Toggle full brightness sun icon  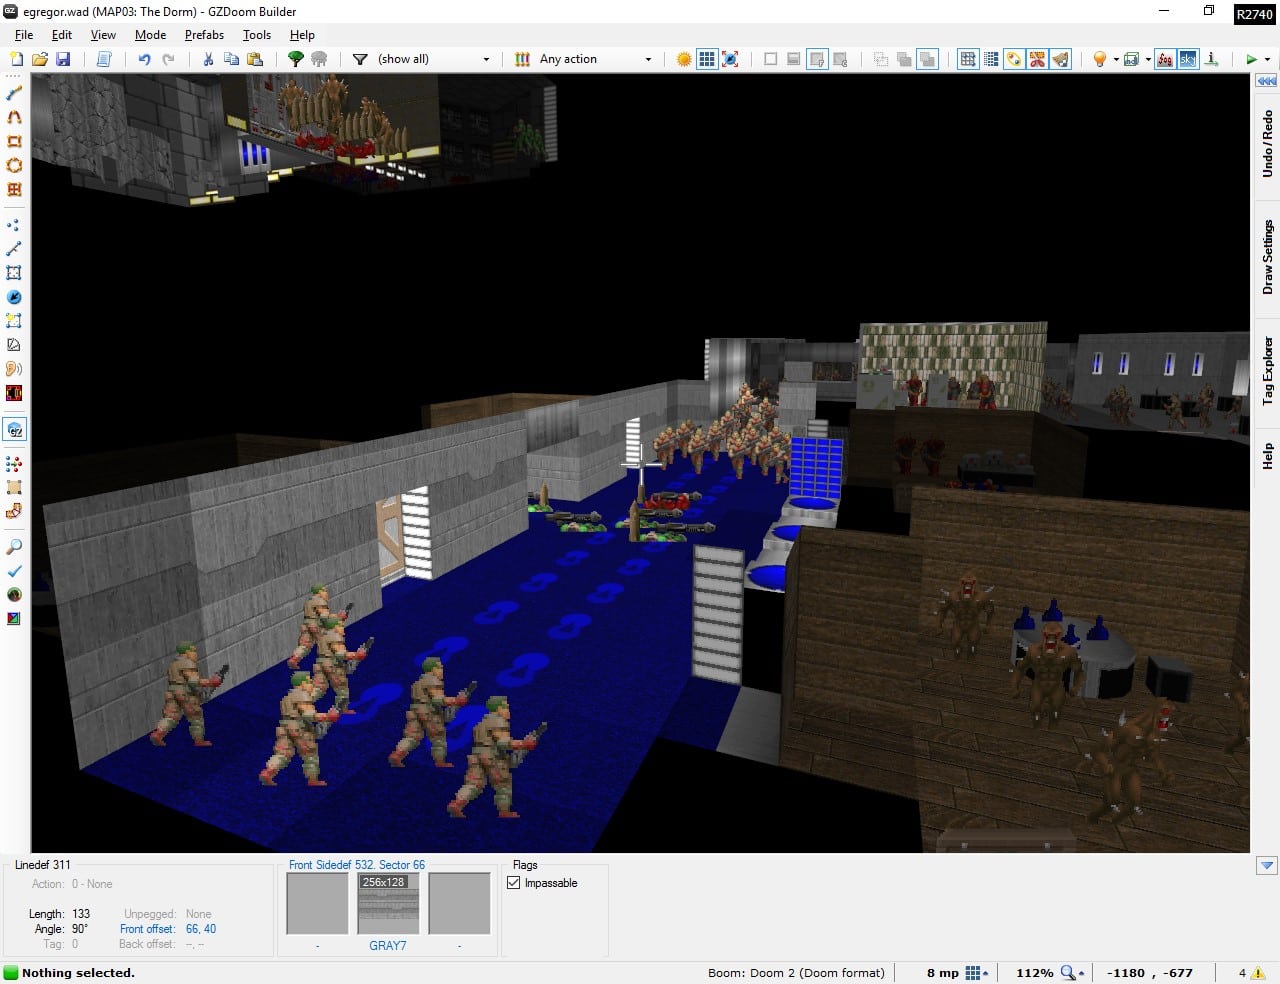[684, 59]
